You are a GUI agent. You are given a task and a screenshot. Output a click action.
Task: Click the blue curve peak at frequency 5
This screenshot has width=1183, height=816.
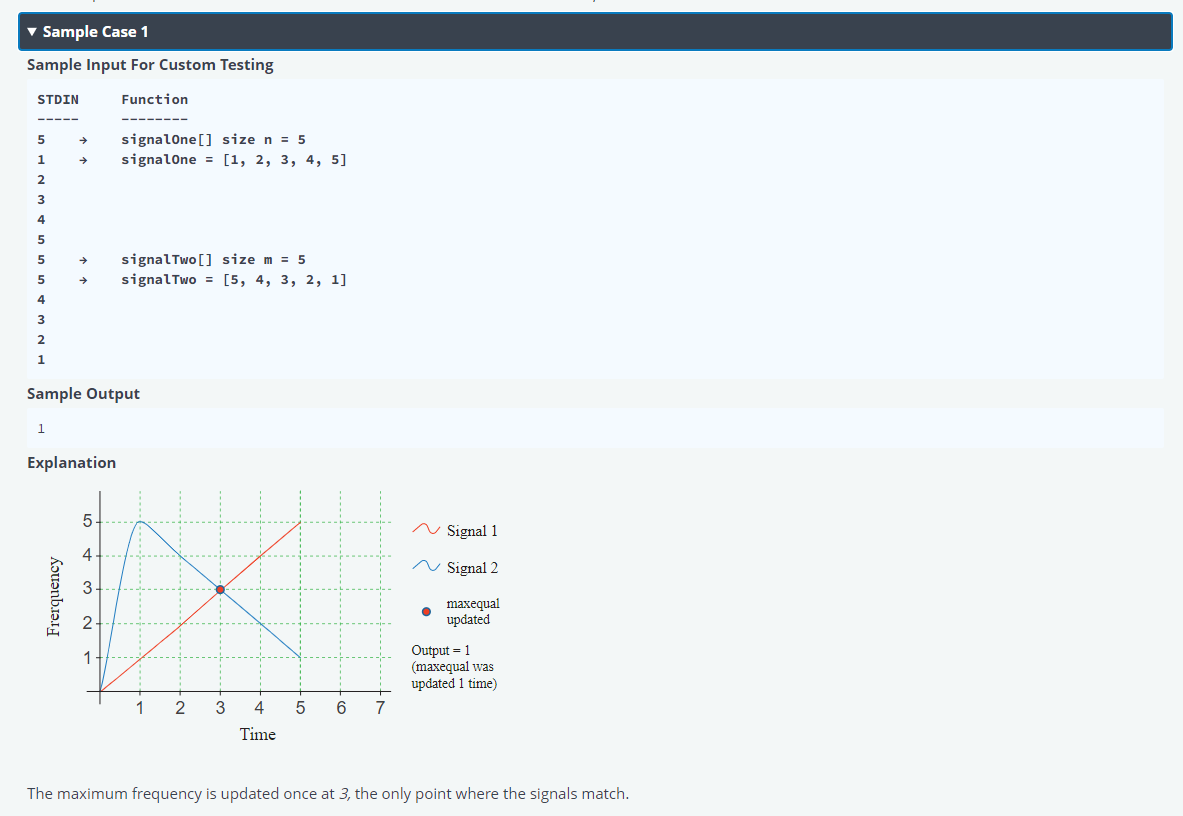point(140,521)
